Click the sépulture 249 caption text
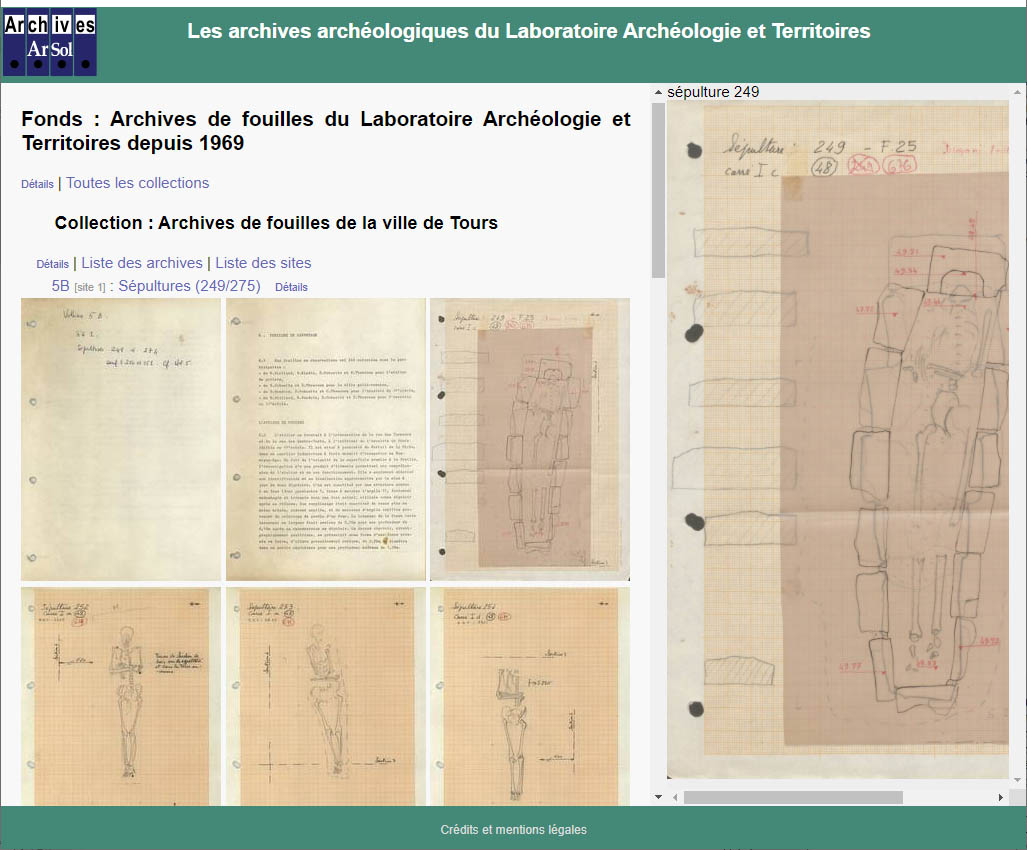 point(713,92)
